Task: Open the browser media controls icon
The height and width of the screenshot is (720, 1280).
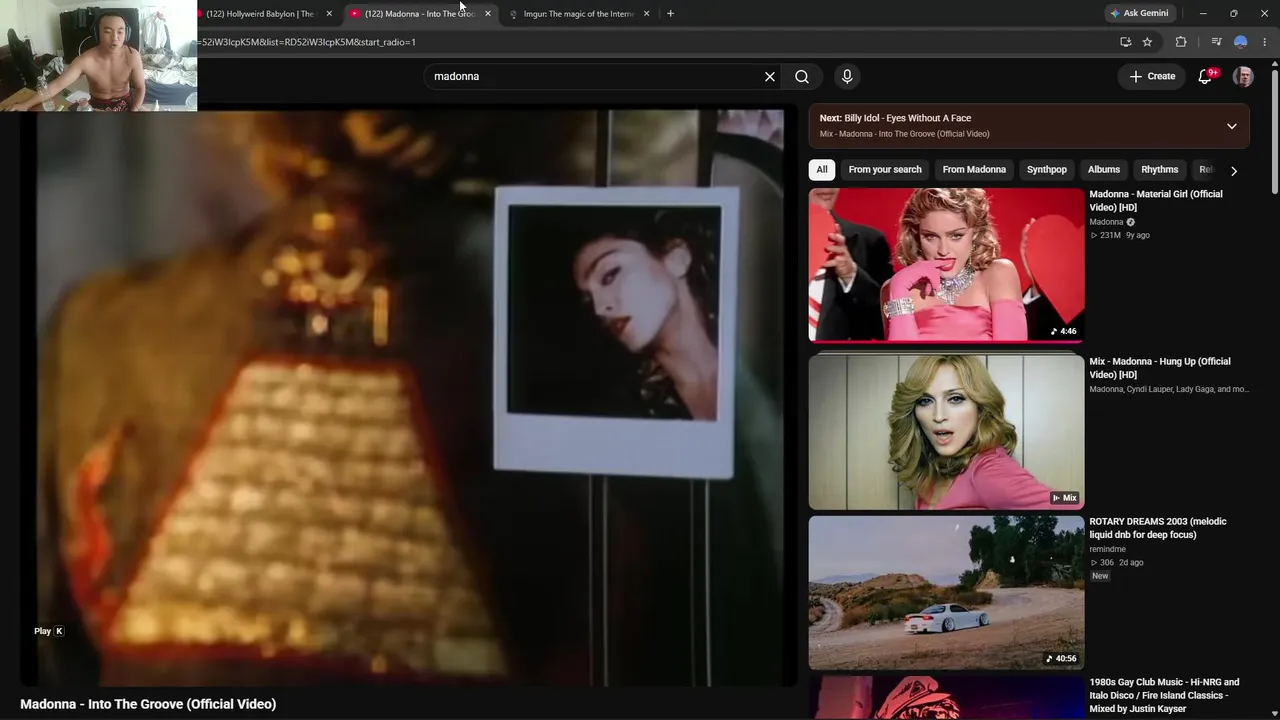Action: (x=1216, y=42)
